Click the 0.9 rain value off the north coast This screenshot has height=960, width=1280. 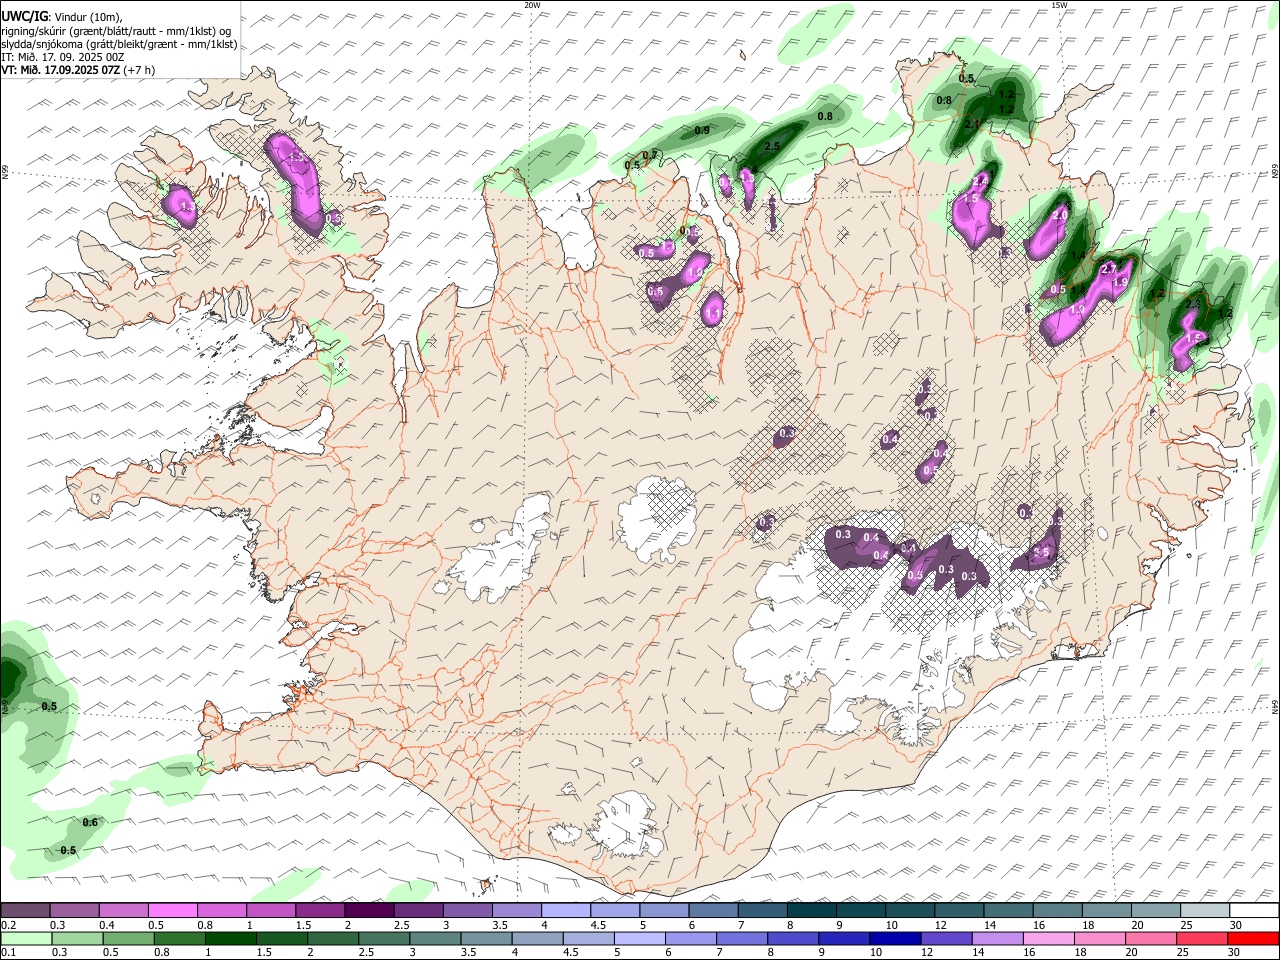click(x=702, y=130)
